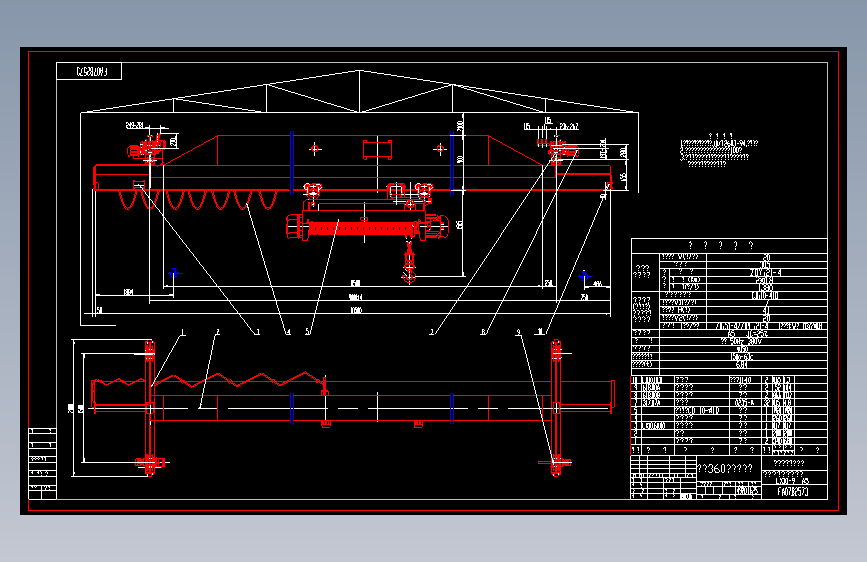Click the right circle-cross hole in girder
867x562 pixels.
440,149
